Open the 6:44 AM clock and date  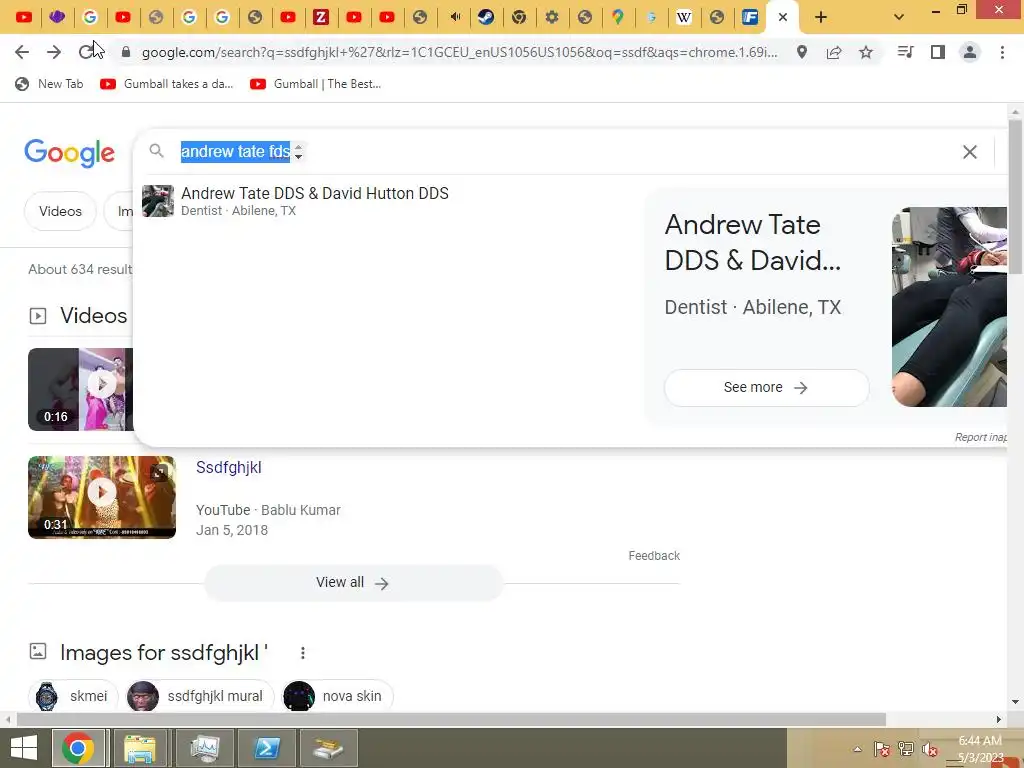click(980, 749)
